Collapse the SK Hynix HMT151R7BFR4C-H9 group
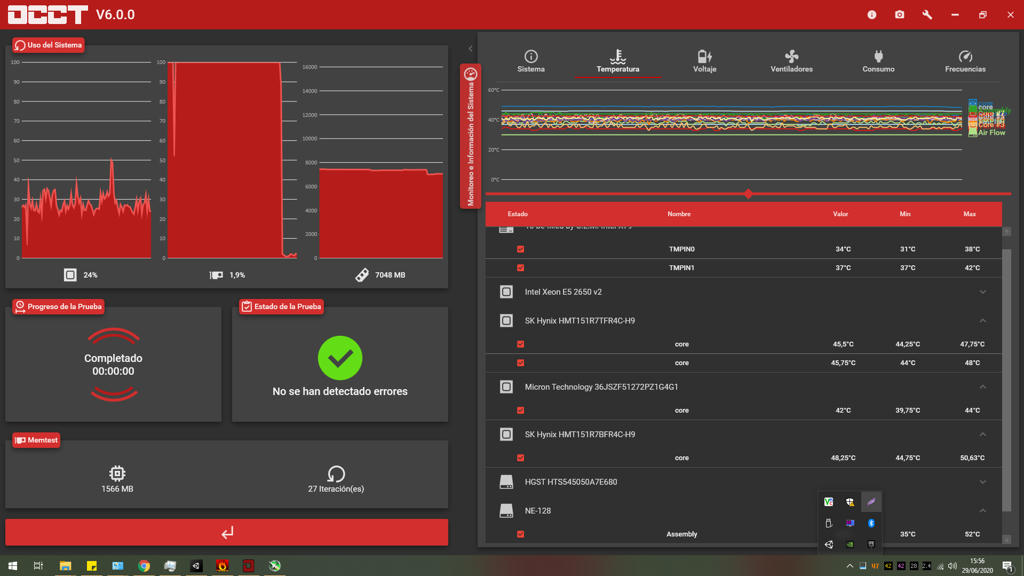The image size is (1024, 576). (982, 434)
